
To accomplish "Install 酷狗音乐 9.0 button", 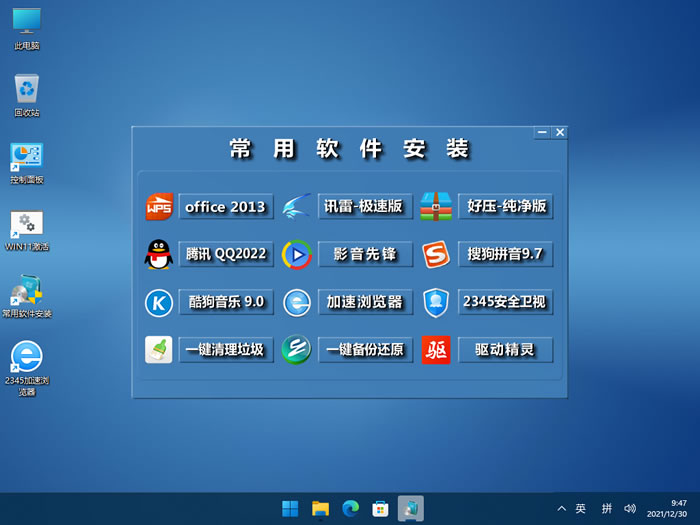I will coord(226,302).
